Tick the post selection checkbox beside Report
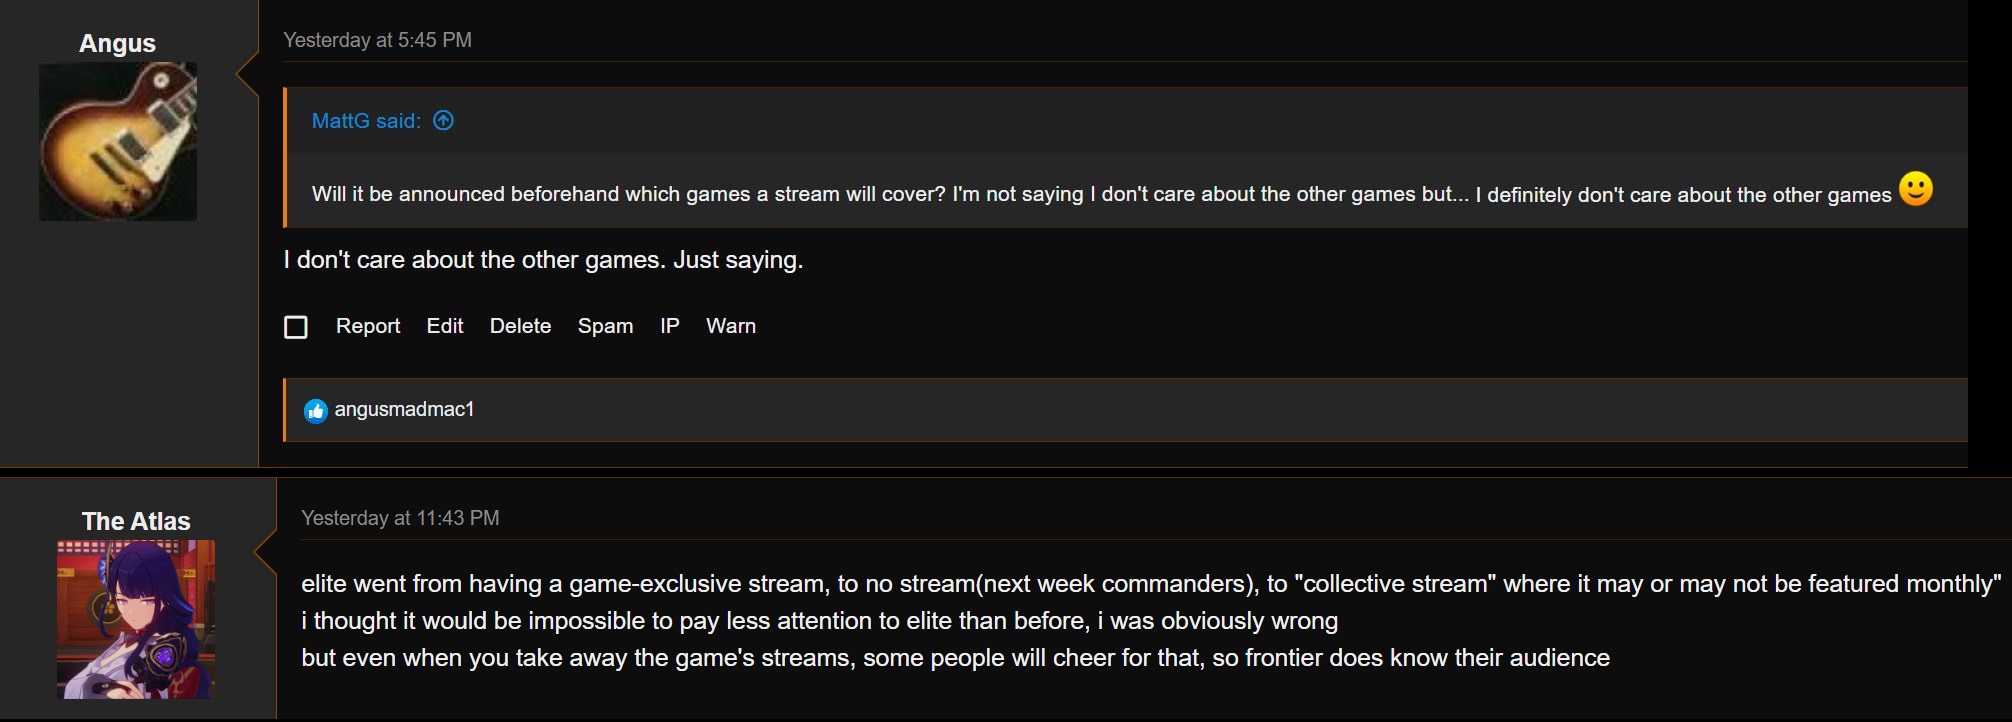Screen dimensions: 2012x722 tap(296, 327)
